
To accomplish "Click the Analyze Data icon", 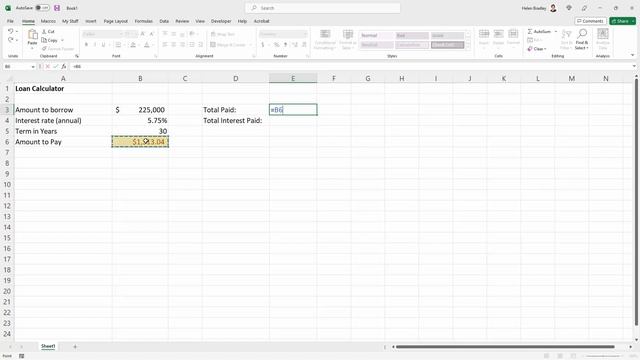I will 602,34.
